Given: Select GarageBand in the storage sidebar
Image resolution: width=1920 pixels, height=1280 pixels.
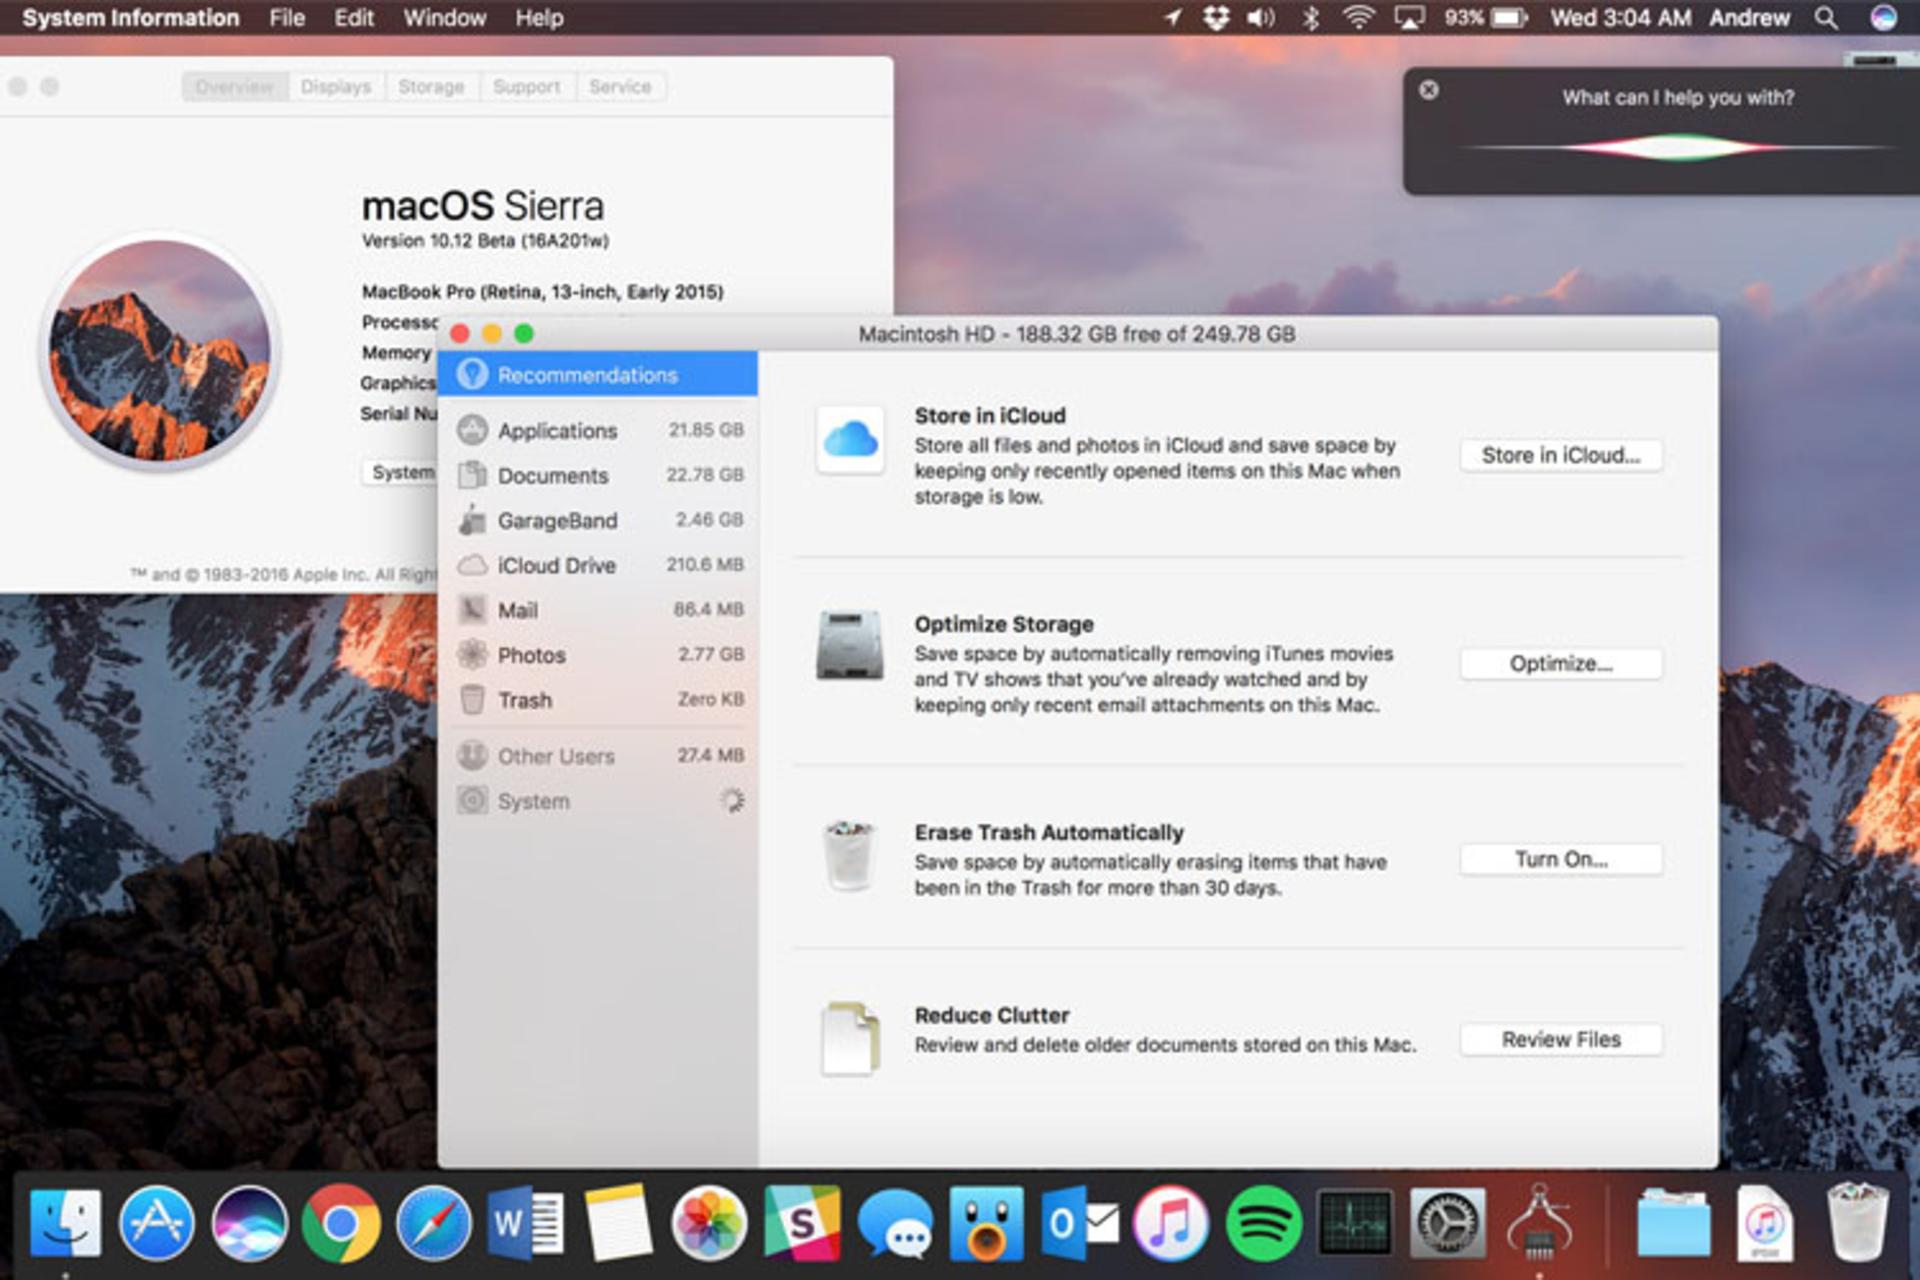Looking at the screenshot, I should click(x=598, y=520).
